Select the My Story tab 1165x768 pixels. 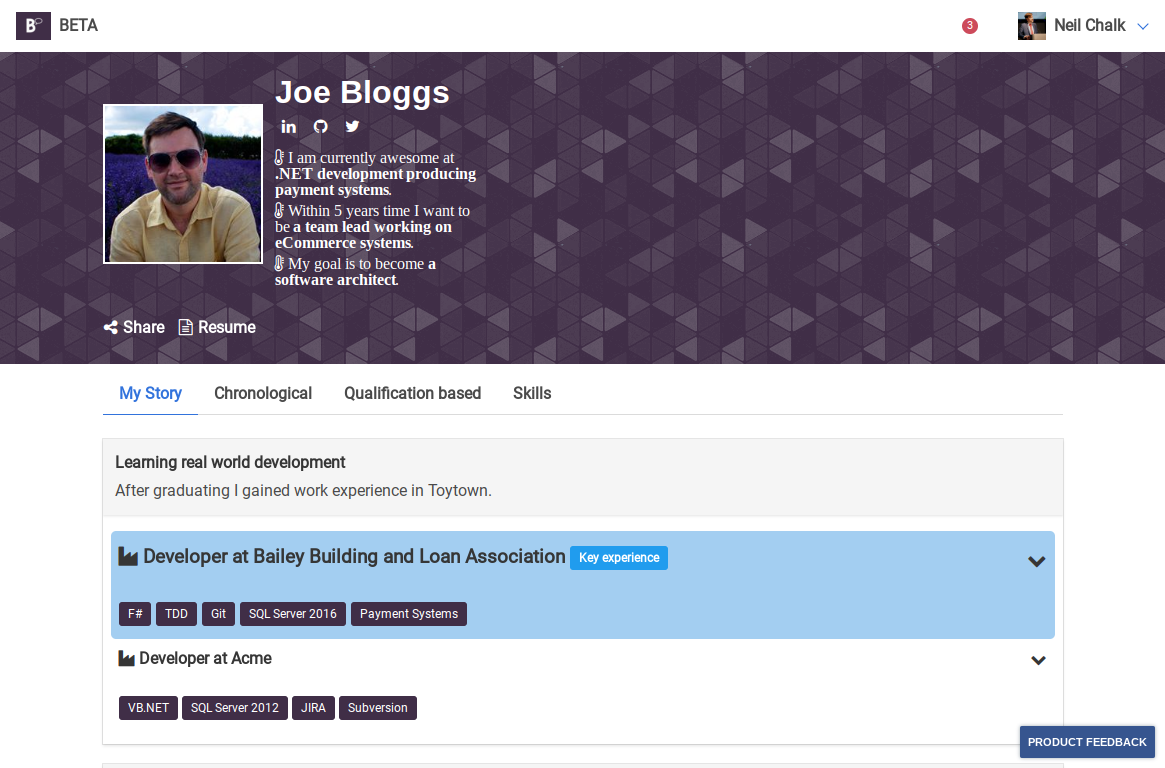[150, 394]
